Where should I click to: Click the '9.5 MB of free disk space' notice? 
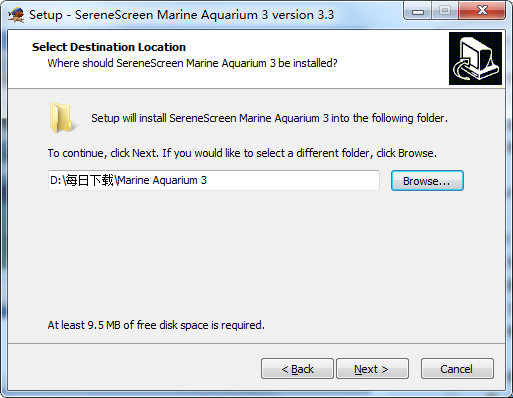click(x=156, y=325)
